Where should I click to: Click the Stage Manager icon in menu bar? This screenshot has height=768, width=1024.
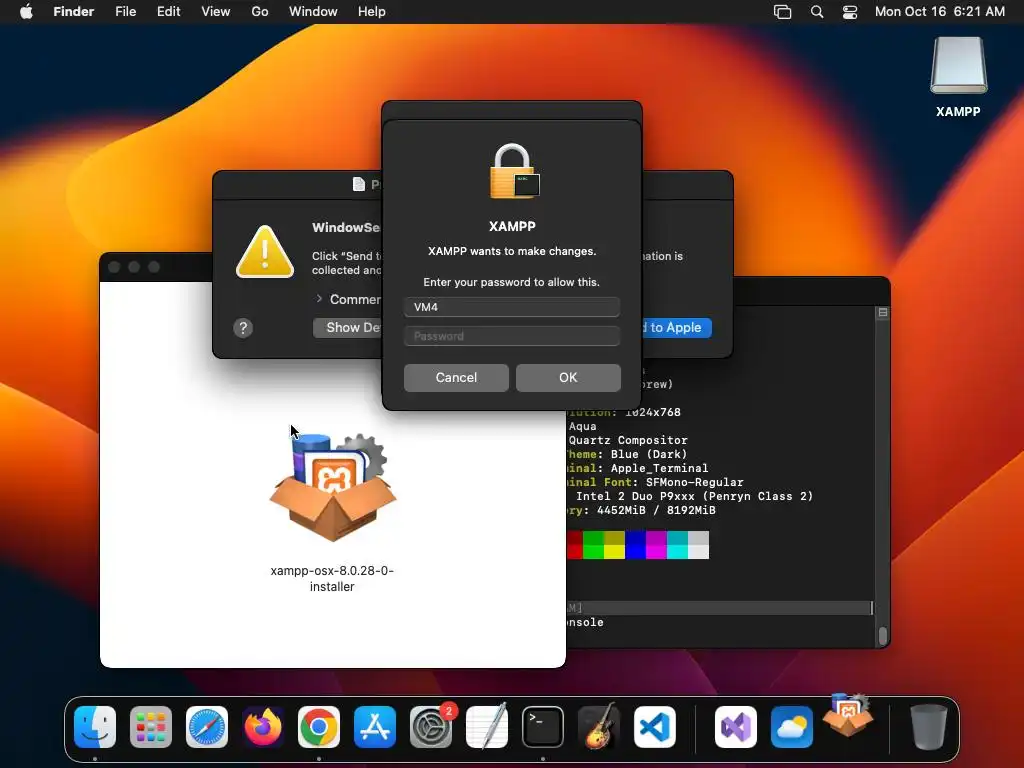pyautogui.click(x=782, y=11)
